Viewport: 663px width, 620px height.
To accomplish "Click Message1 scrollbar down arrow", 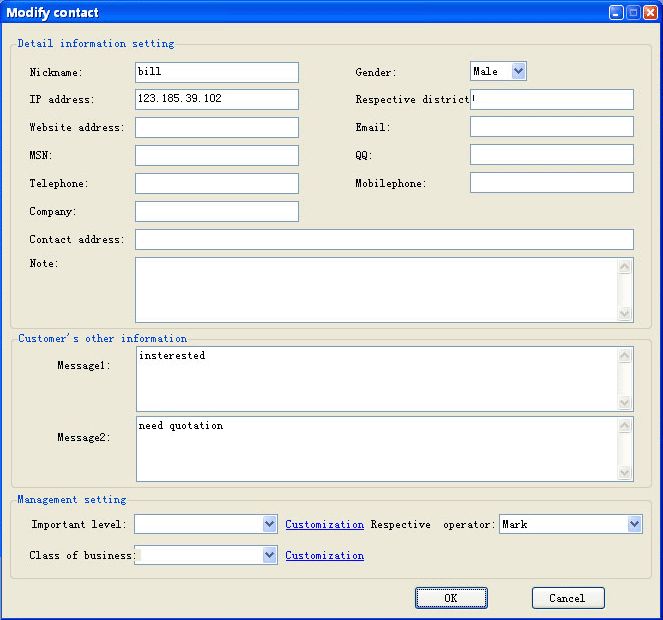I will coord(625,402).
